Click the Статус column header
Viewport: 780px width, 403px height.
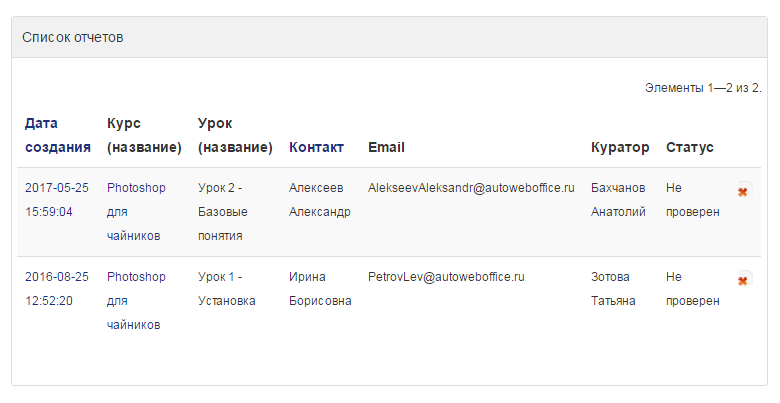689,148
